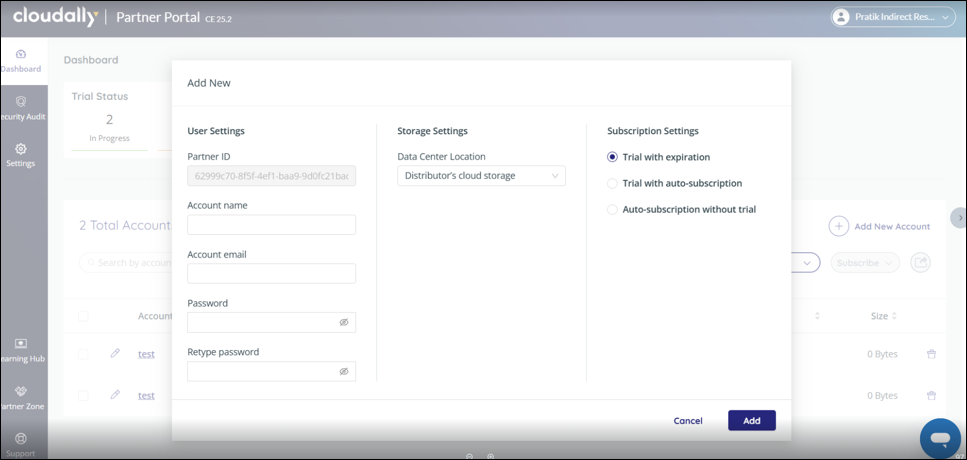Expand the right side panel arrow
Screen dimensions: 967x460
click(959, 218)
